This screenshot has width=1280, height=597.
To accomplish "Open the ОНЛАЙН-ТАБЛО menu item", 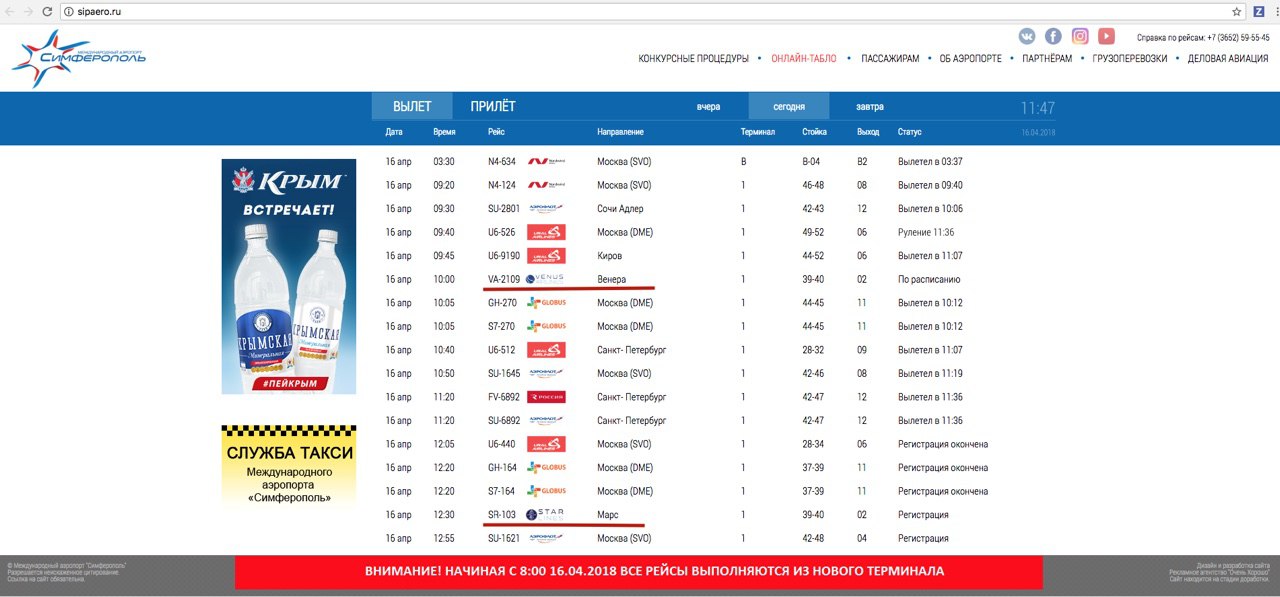I will 804,59.
